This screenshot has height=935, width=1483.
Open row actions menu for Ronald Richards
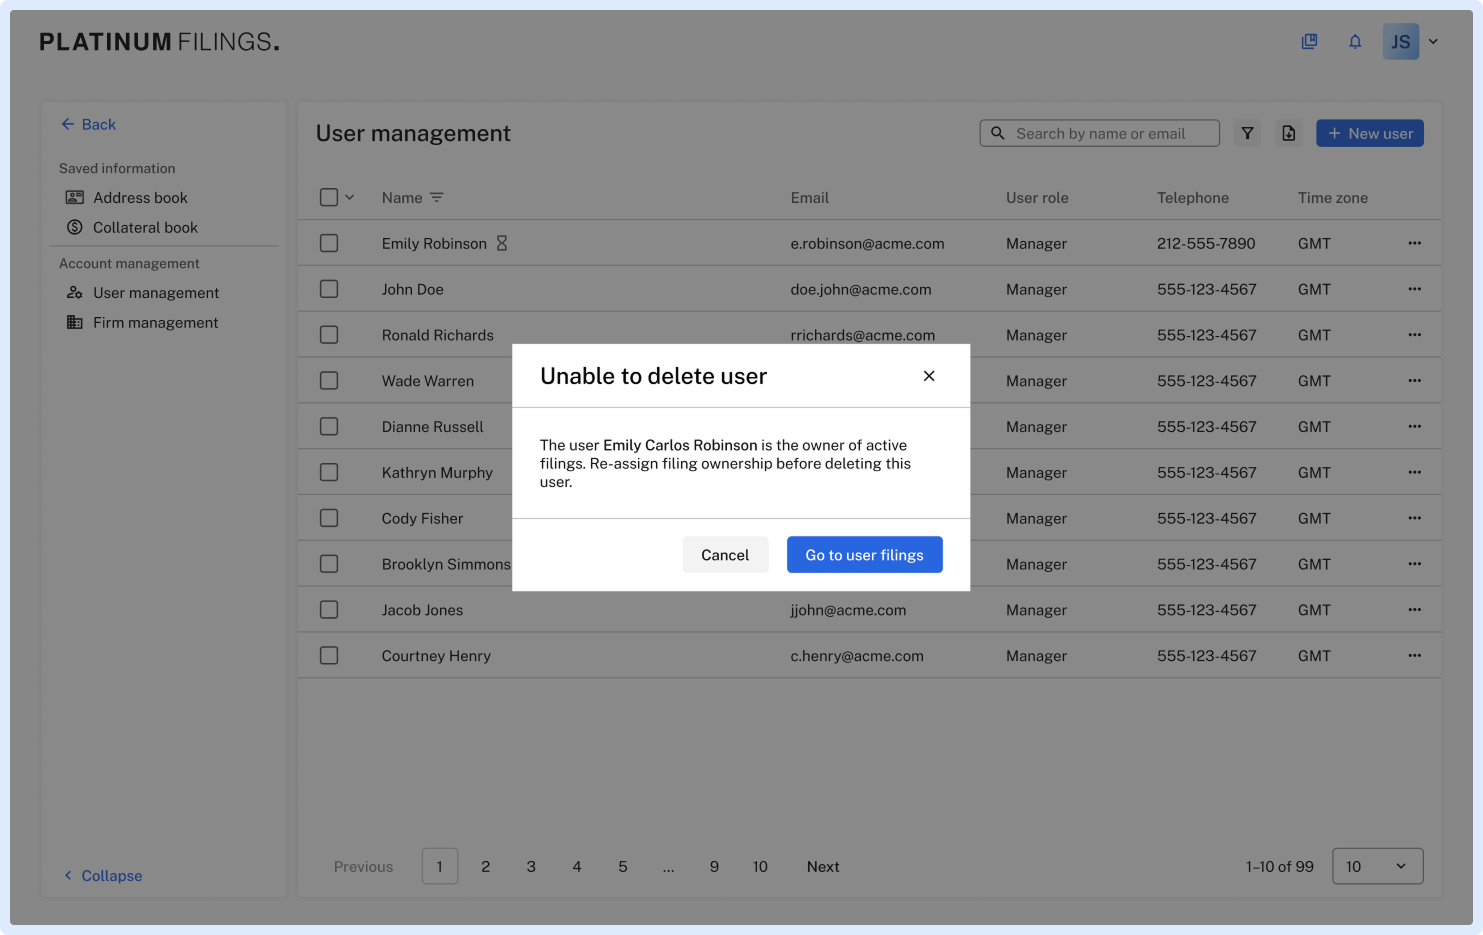coord(1414,335)
